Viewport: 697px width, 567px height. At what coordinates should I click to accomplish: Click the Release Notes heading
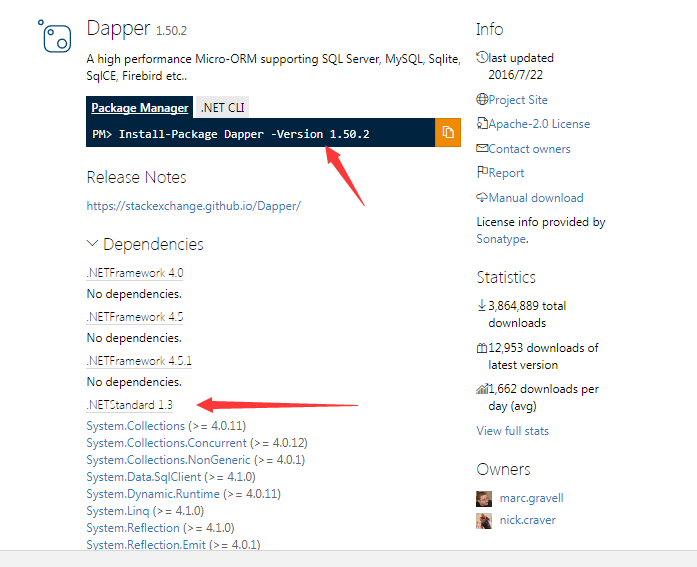click(x=136, y=177)
